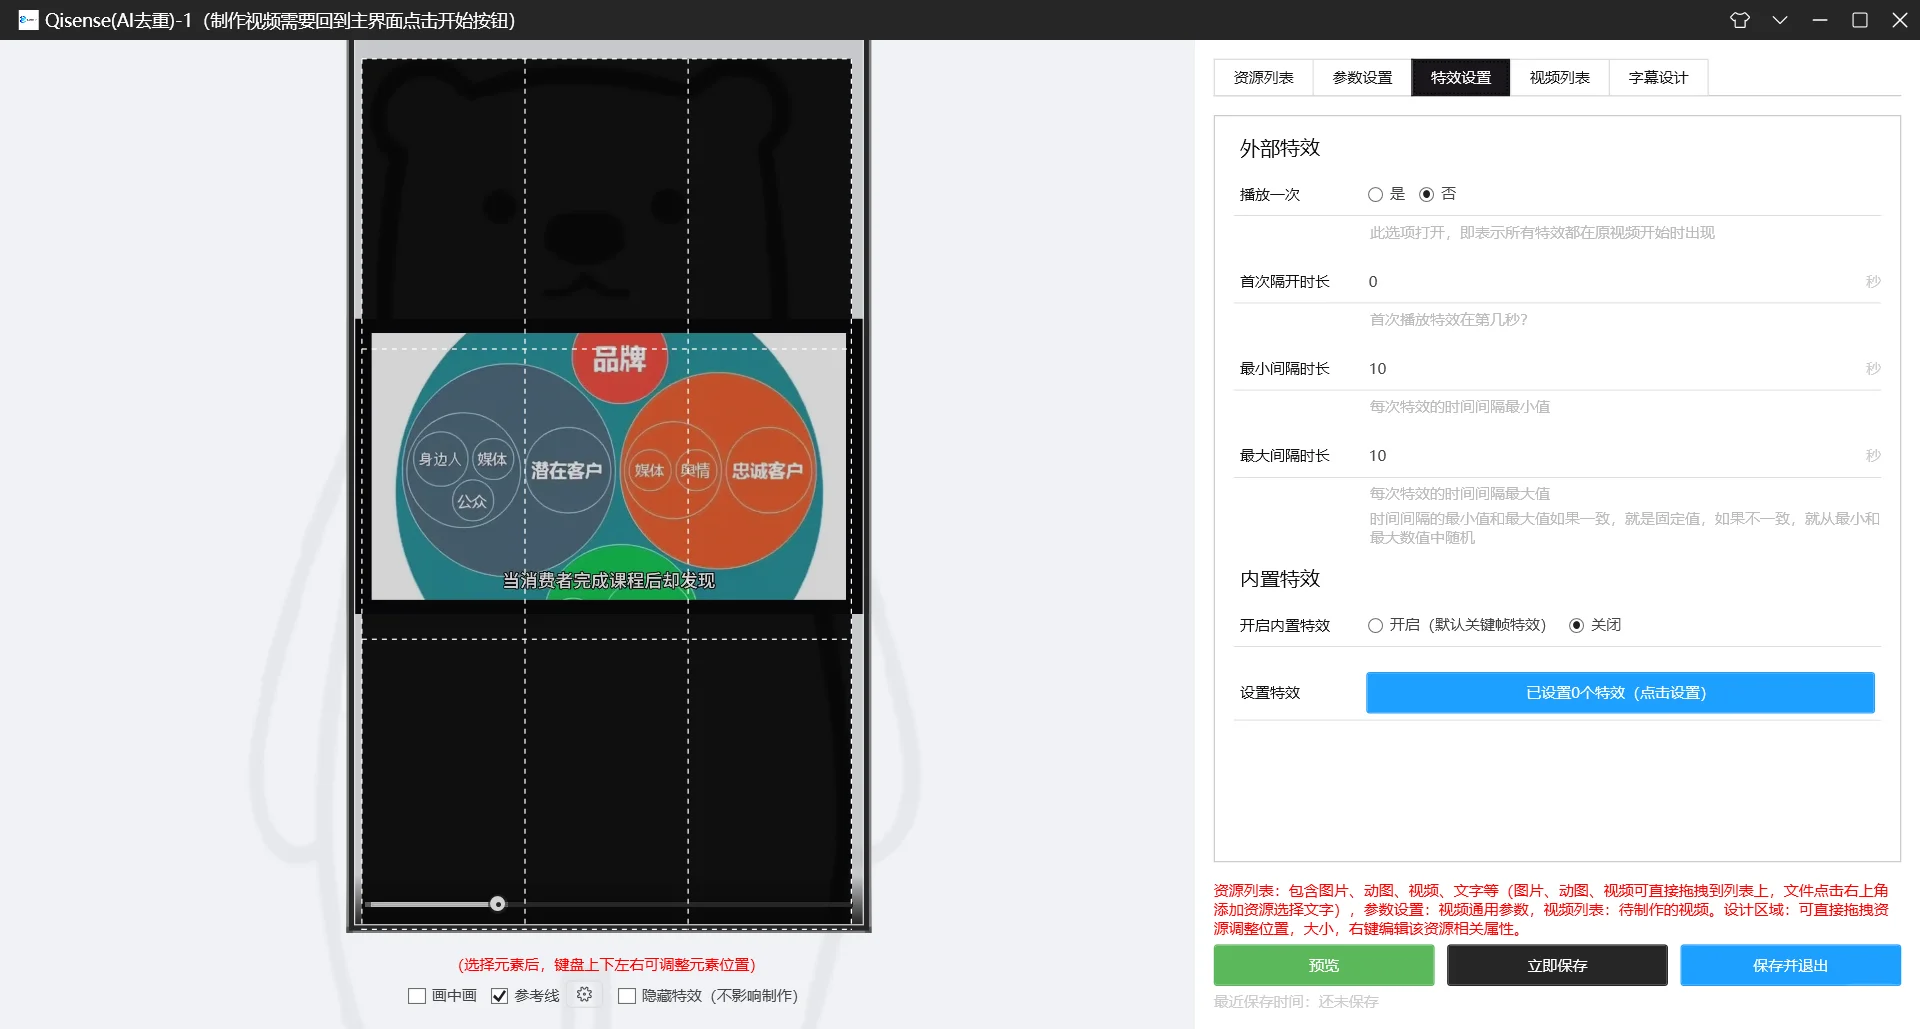Viewport: 1920px width, 1029px height.
Task: Uncheck the 参考线 checkbox
Action: (500, 995)
